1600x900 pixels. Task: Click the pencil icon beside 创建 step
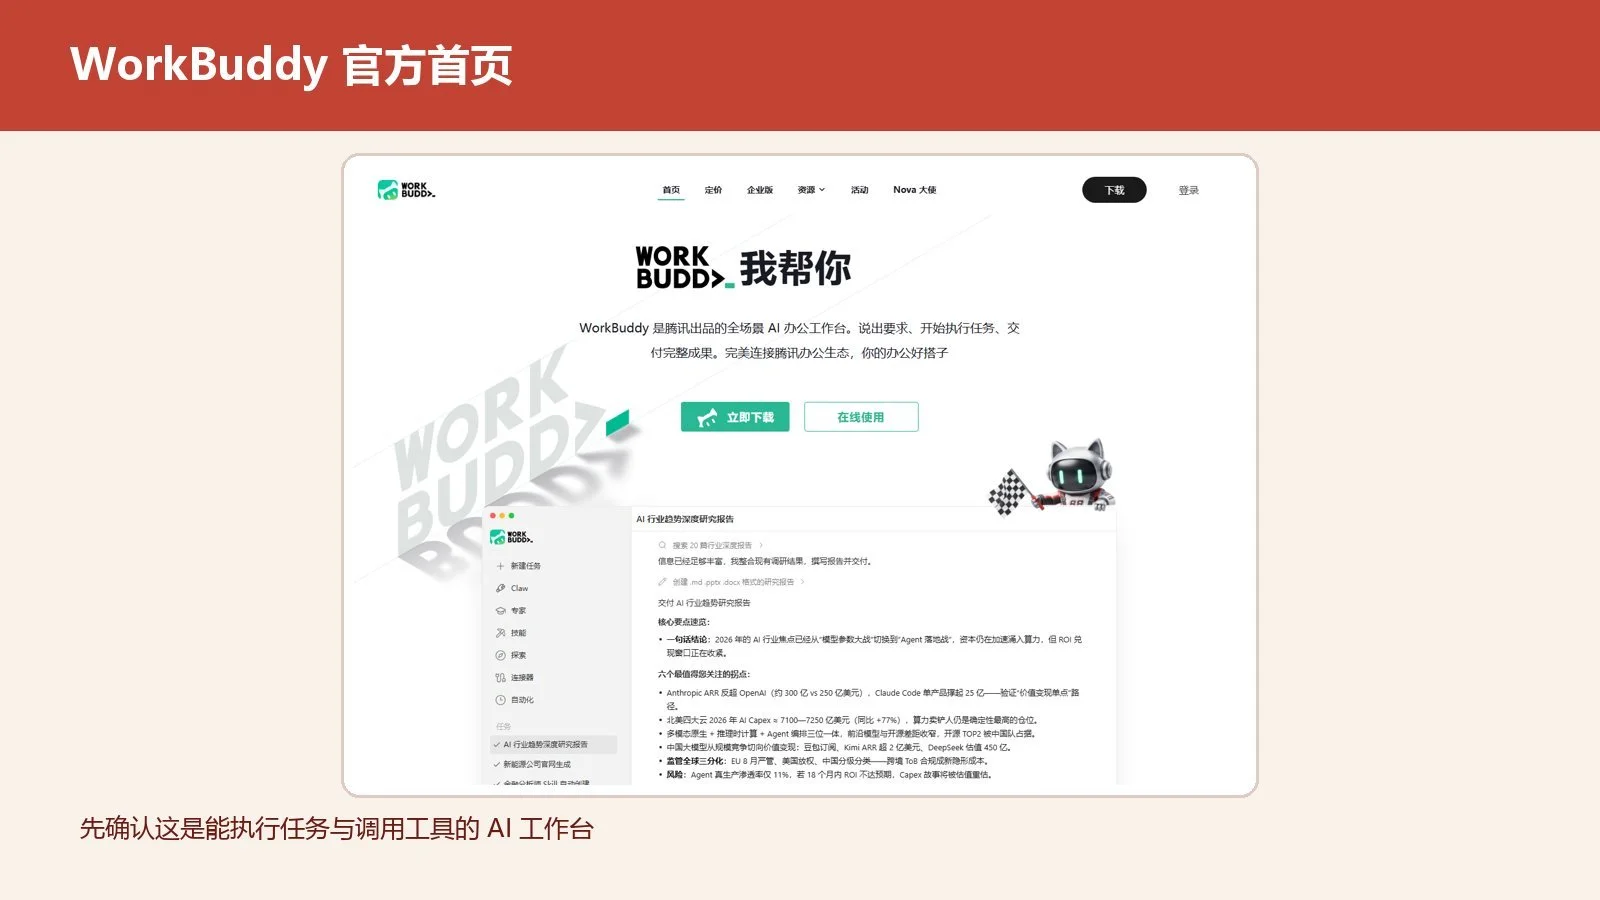pos(662,582)
